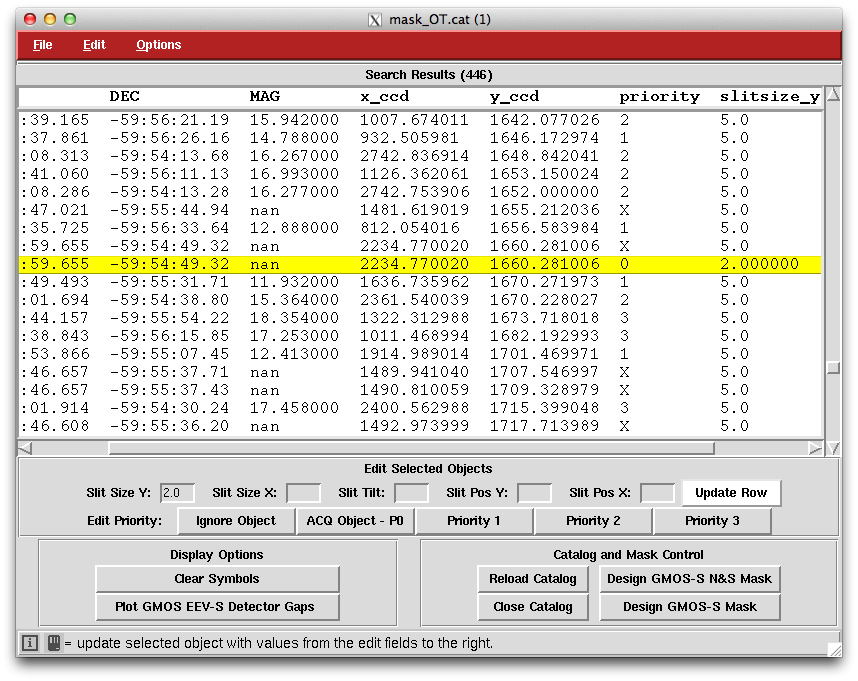Select the highlighted row with slitsize 2.000000
Image resolution: width=858 pixels, height=681 pixels.
point(420,264)
